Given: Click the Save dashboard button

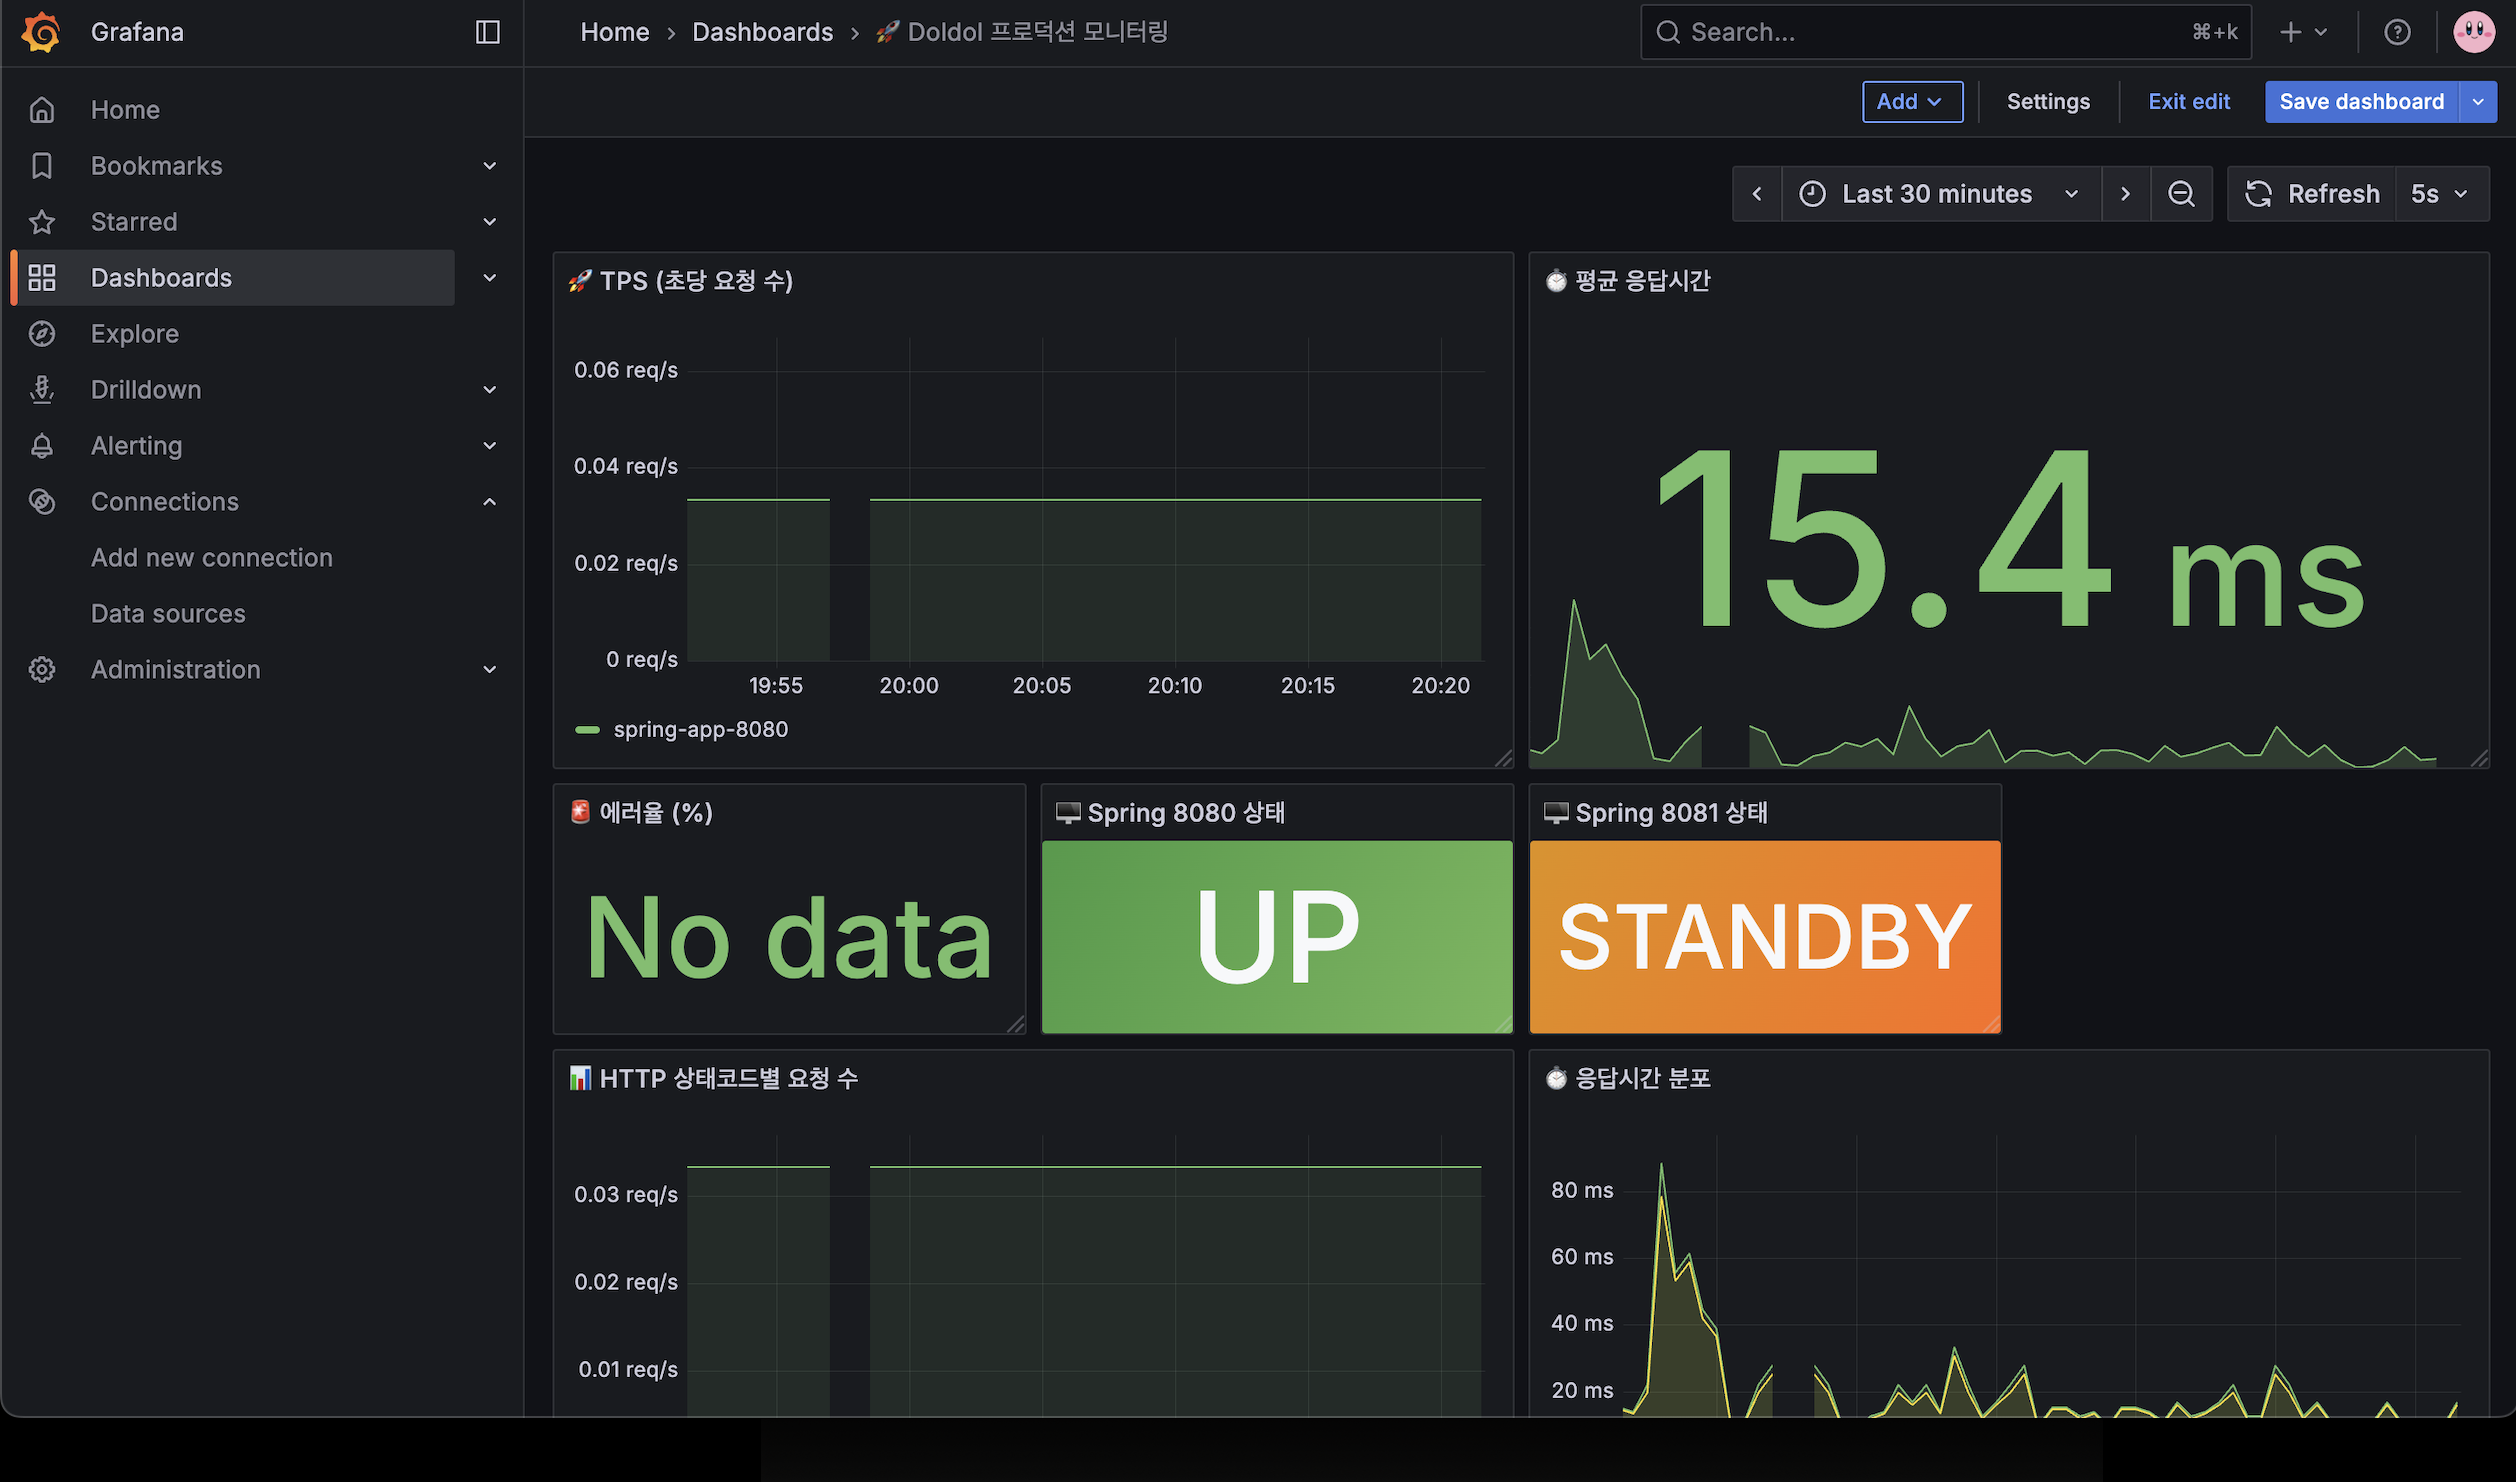Looking at the screenshot, I should tap(2361, 102).
